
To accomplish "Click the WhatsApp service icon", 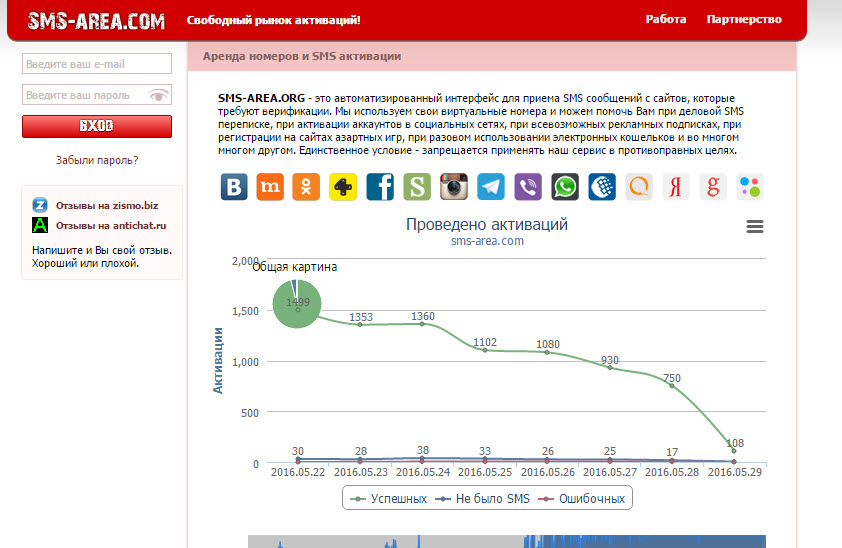I will pyautogui.click(x=565, y=187).
